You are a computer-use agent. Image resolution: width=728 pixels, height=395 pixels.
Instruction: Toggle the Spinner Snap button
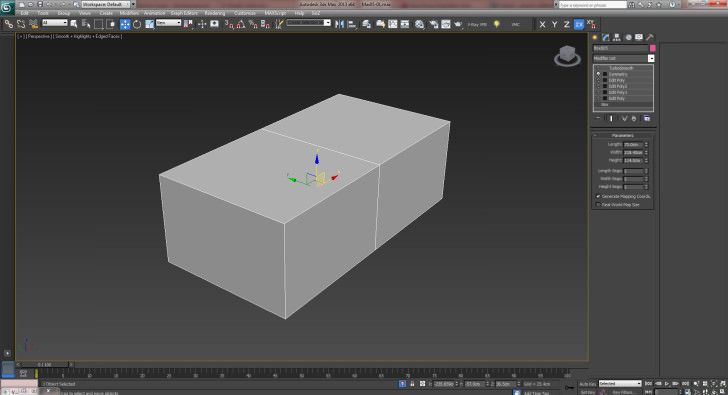265,24
